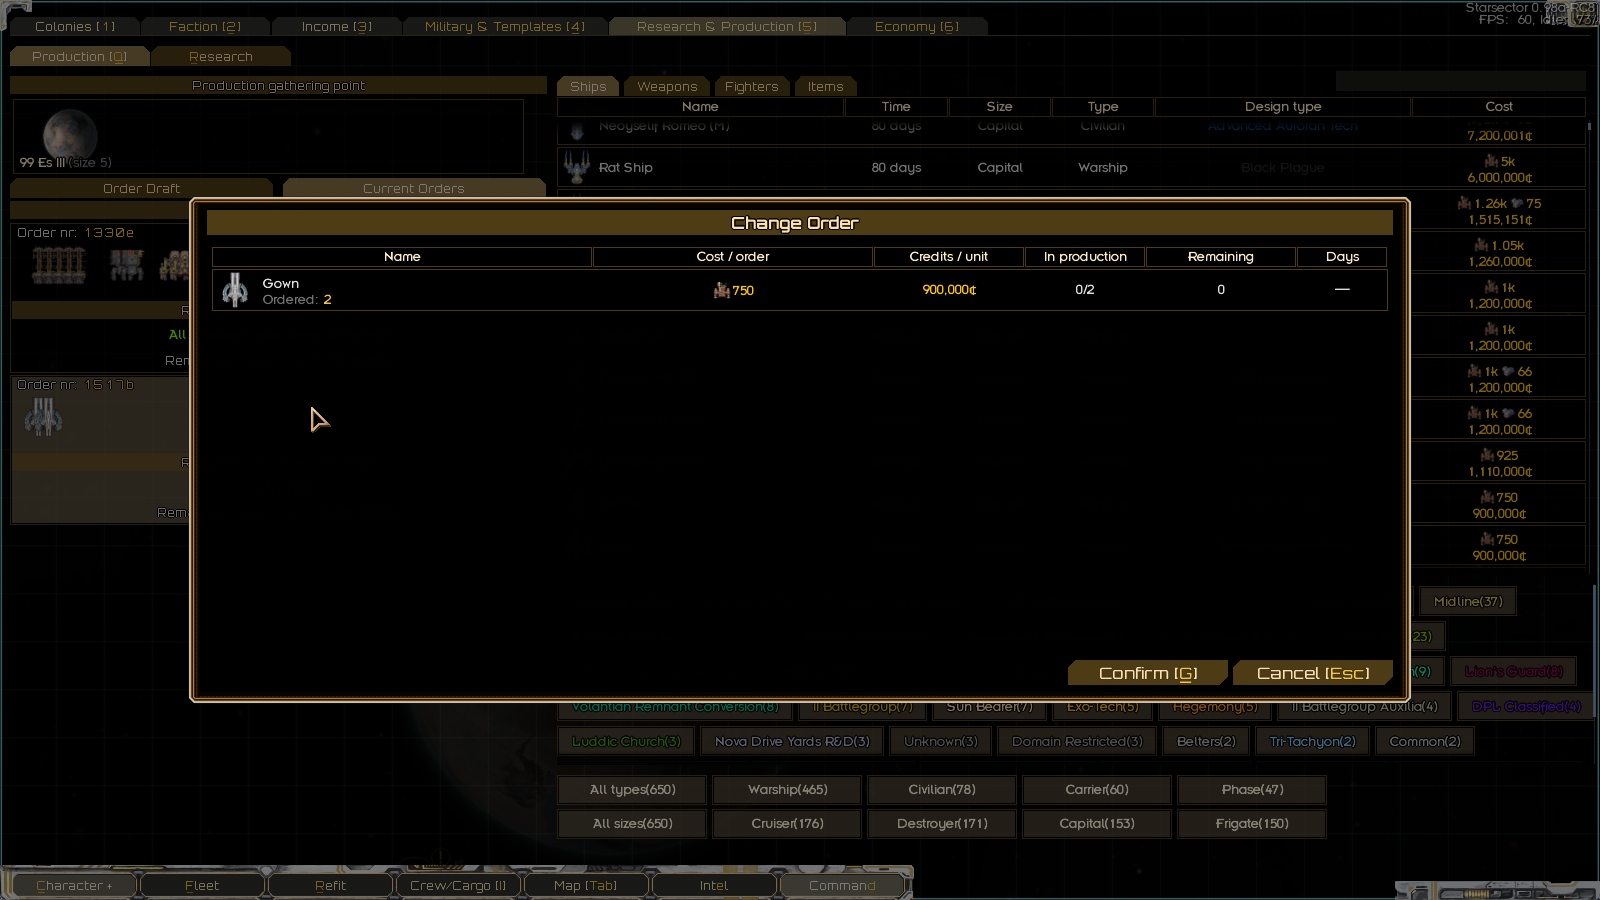Click the Gown ship icon in Change Order
The image size is (1600, 900).
235,290
